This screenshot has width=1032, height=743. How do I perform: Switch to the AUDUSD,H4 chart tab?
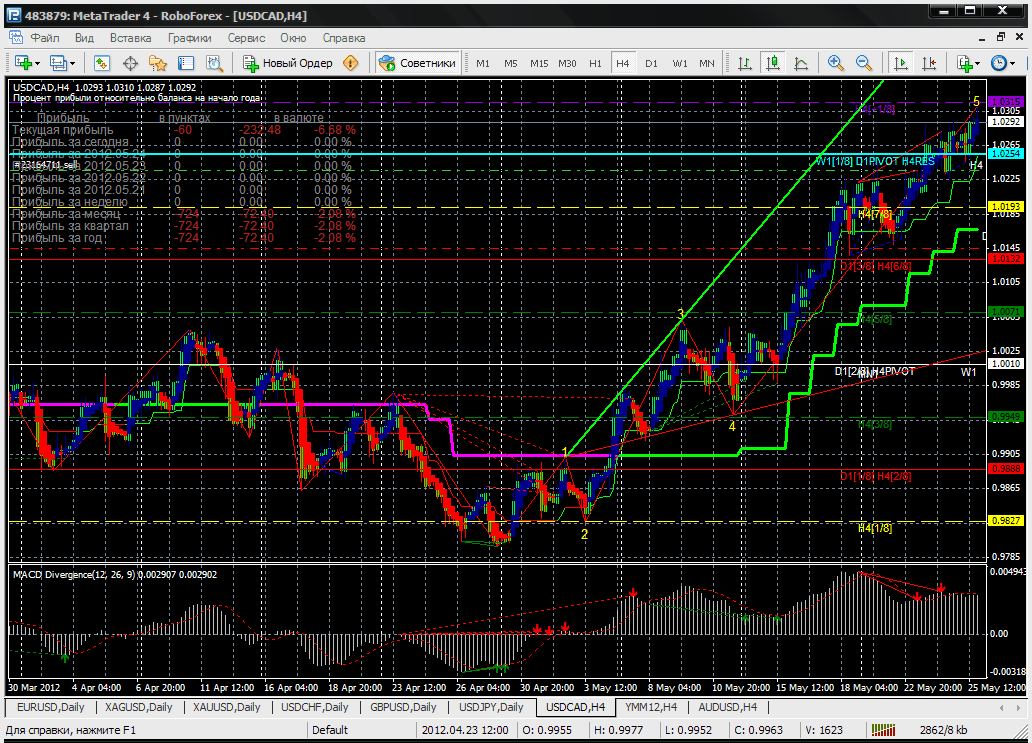pos(727,707)
